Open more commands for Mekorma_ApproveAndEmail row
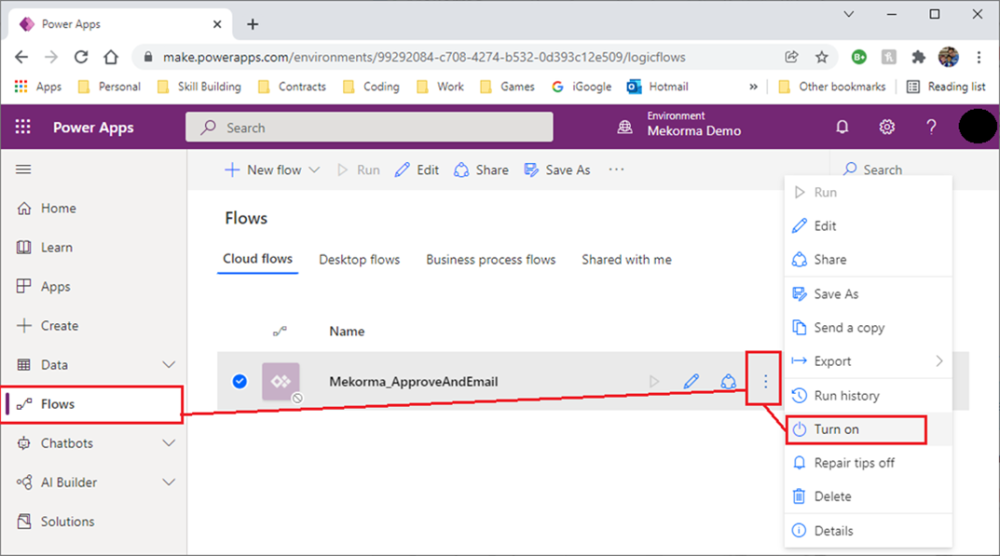1000x556 pixels. click(x=765, y=381)
